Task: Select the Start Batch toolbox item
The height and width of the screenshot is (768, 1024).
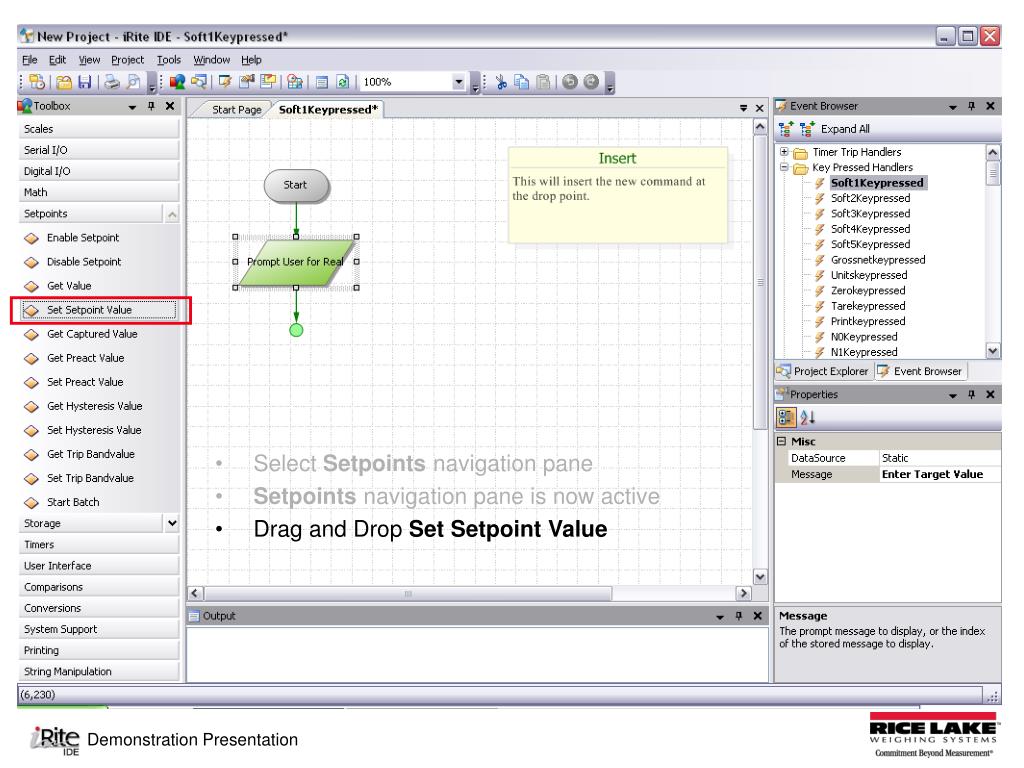Action: pos(99,502)
